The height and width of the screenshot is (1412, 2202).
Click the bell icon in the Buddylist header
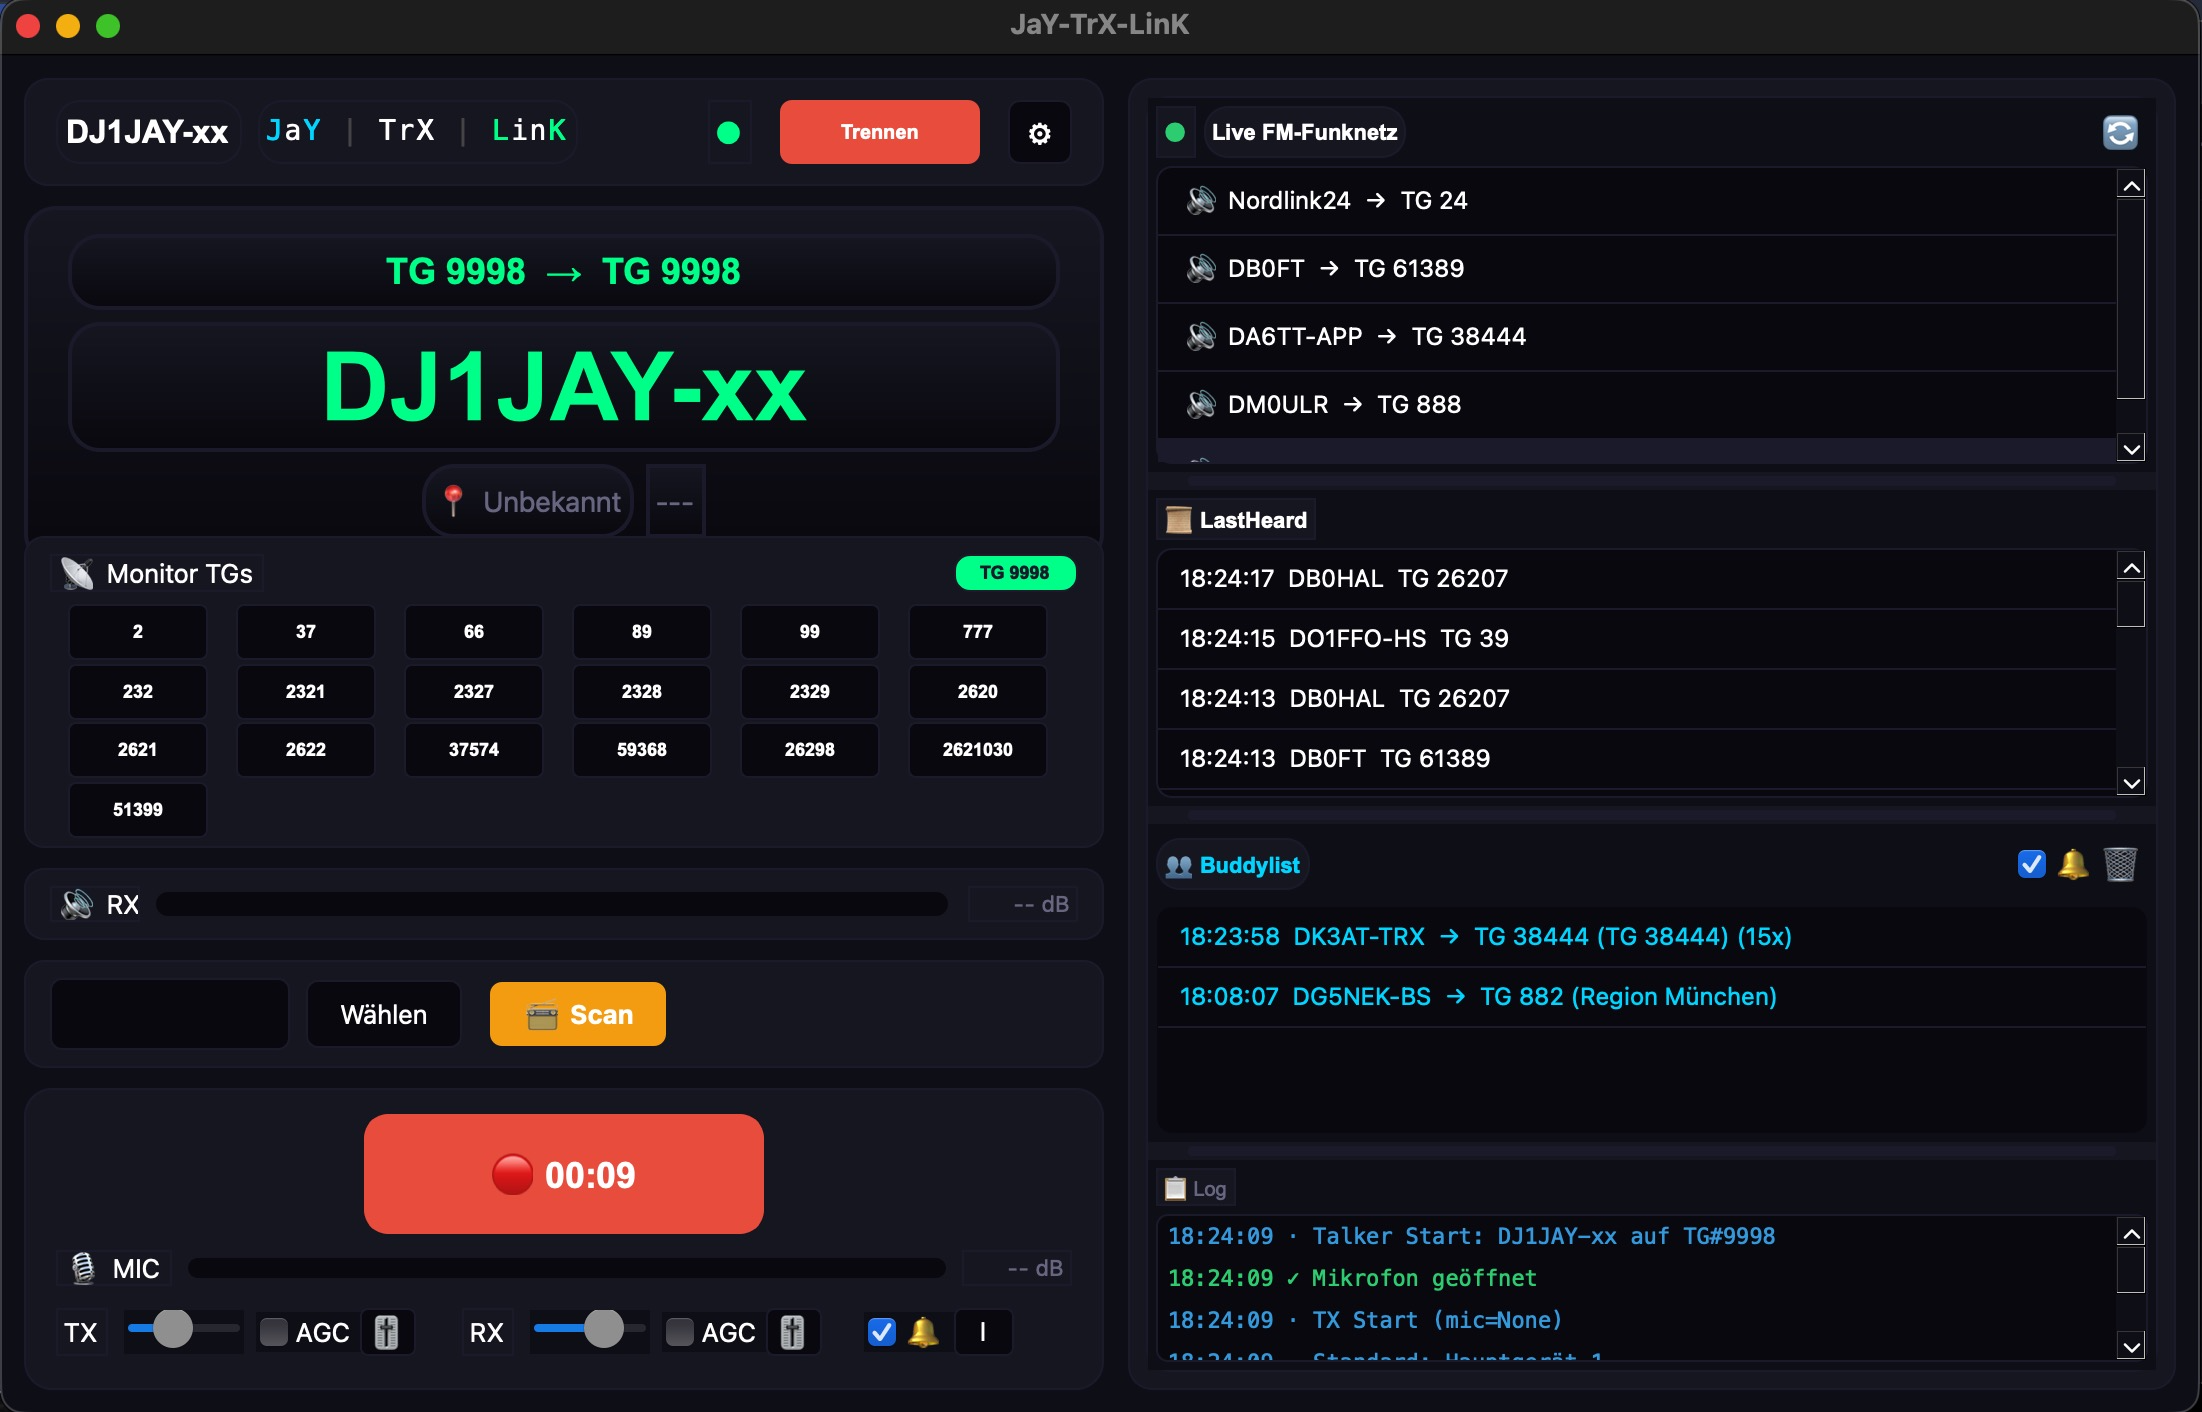tap(2074, 864)
